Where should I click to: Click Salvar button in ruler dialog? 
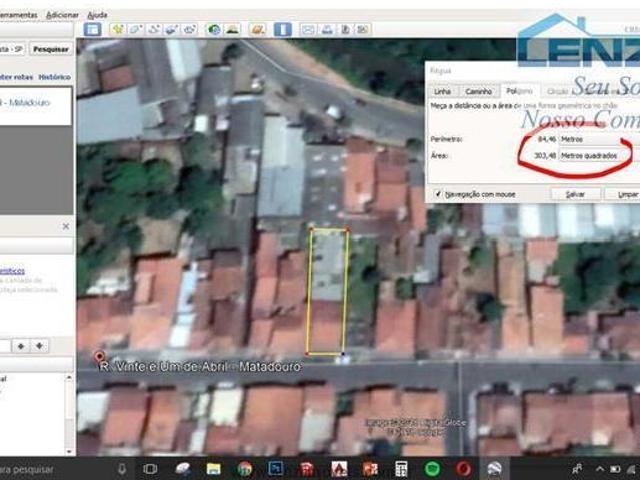tap(575, 193)
